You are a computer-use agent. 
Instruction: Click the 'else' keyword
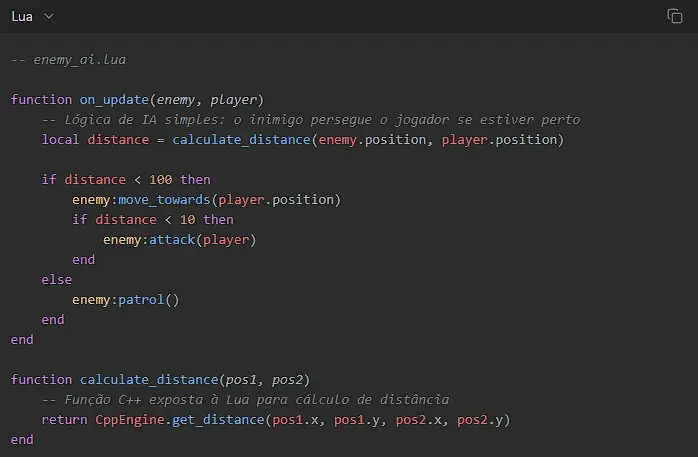57,280
